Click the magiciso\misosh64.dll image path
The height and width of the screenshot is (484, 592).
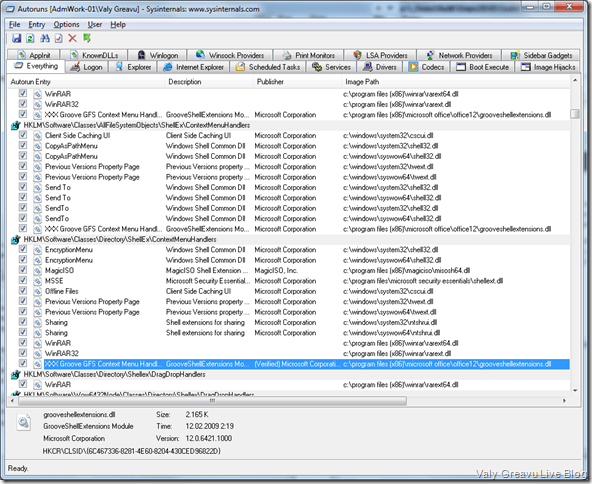pyautogui.click(x=407, y=271)
